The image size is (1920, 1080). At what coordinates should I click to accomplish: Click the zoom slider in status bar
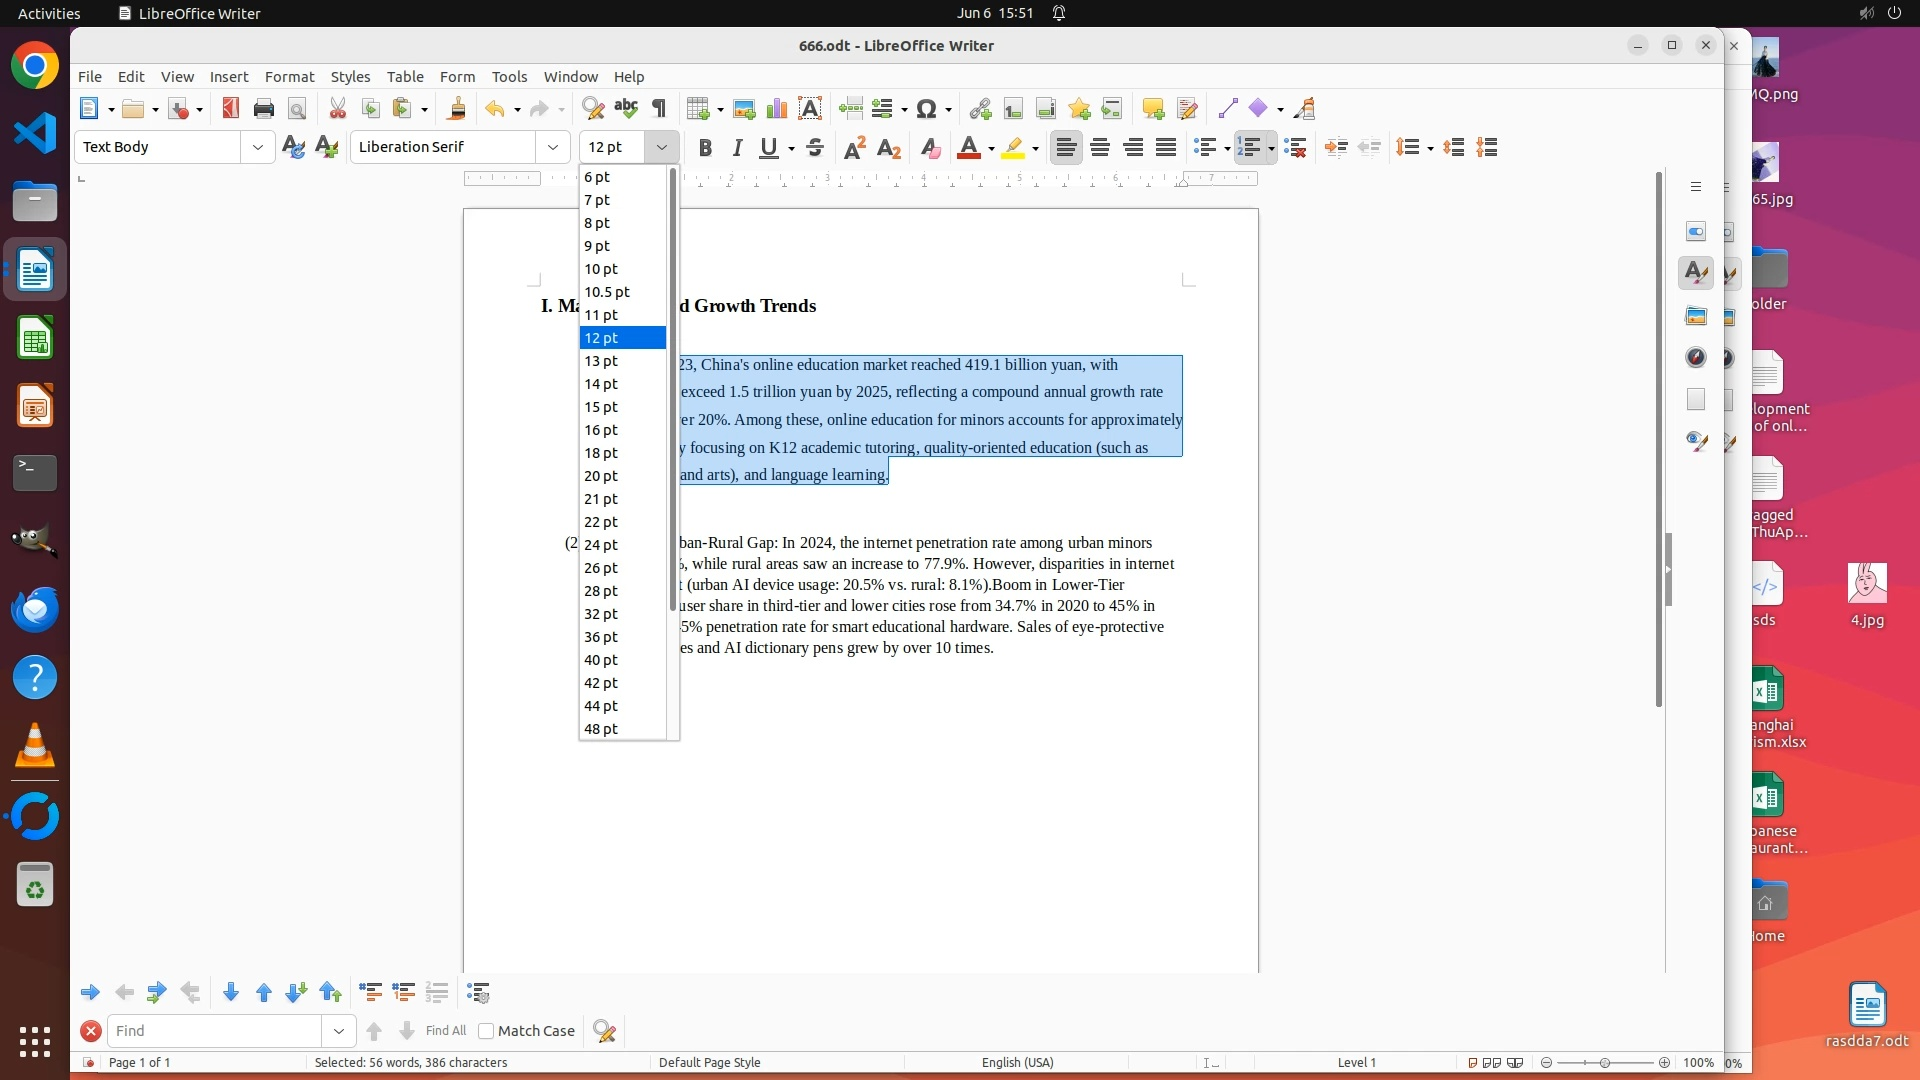click(1604, 1063)
